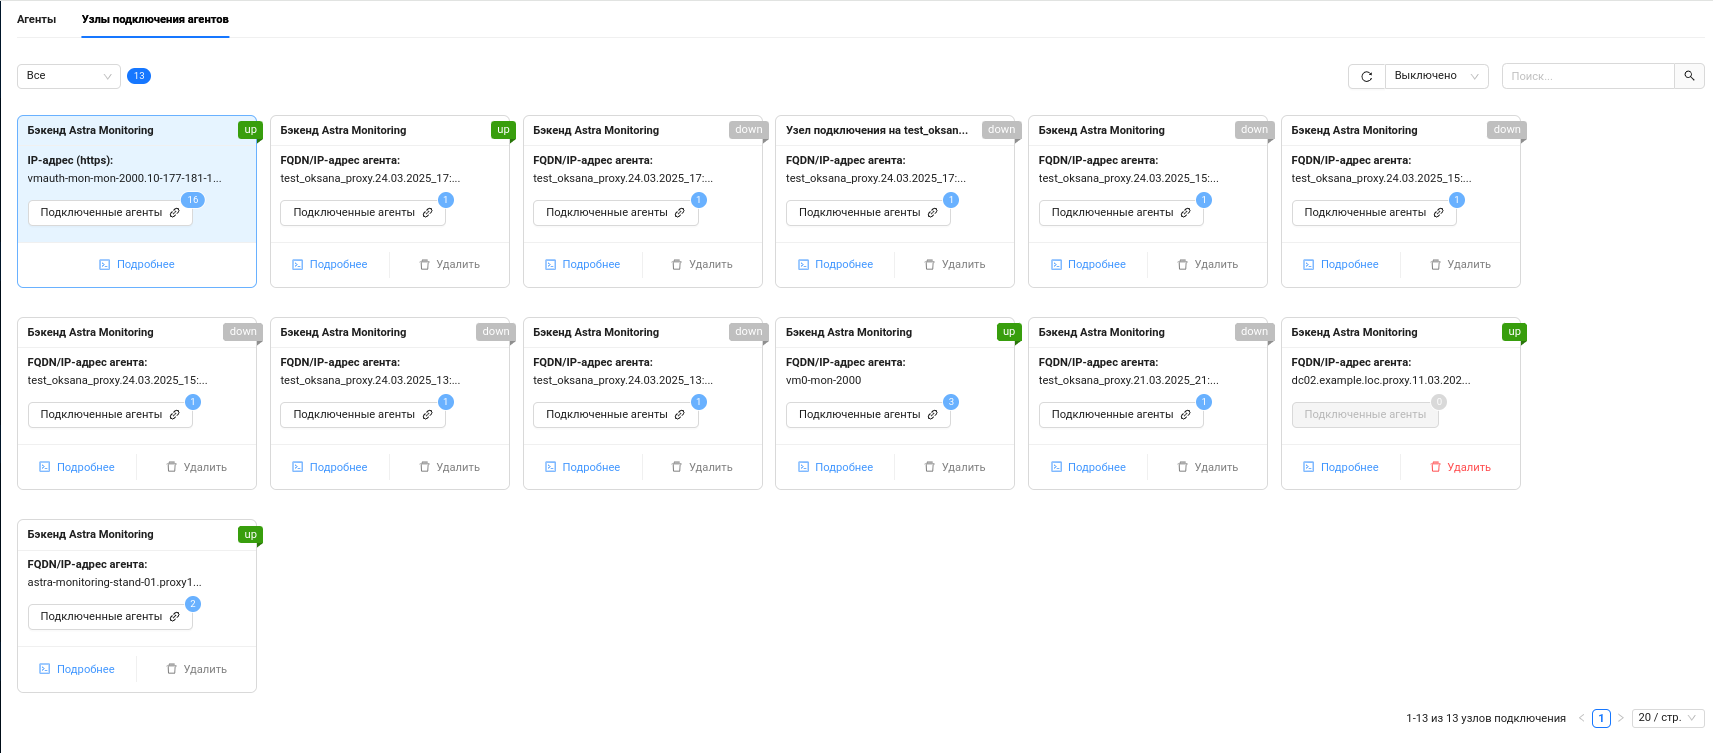Click the refresh icon button
The width and height of the screenshot is (1713, 753).
pos(1366,76)
